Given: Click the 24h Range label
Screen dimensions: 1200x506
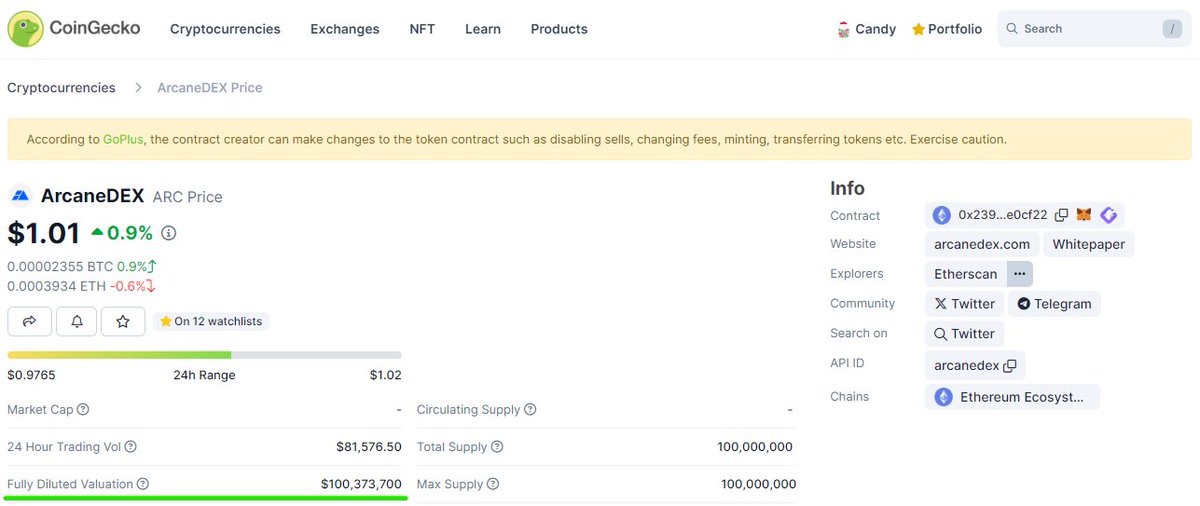Looking at the screenshot, I should [x=204, y=375].
